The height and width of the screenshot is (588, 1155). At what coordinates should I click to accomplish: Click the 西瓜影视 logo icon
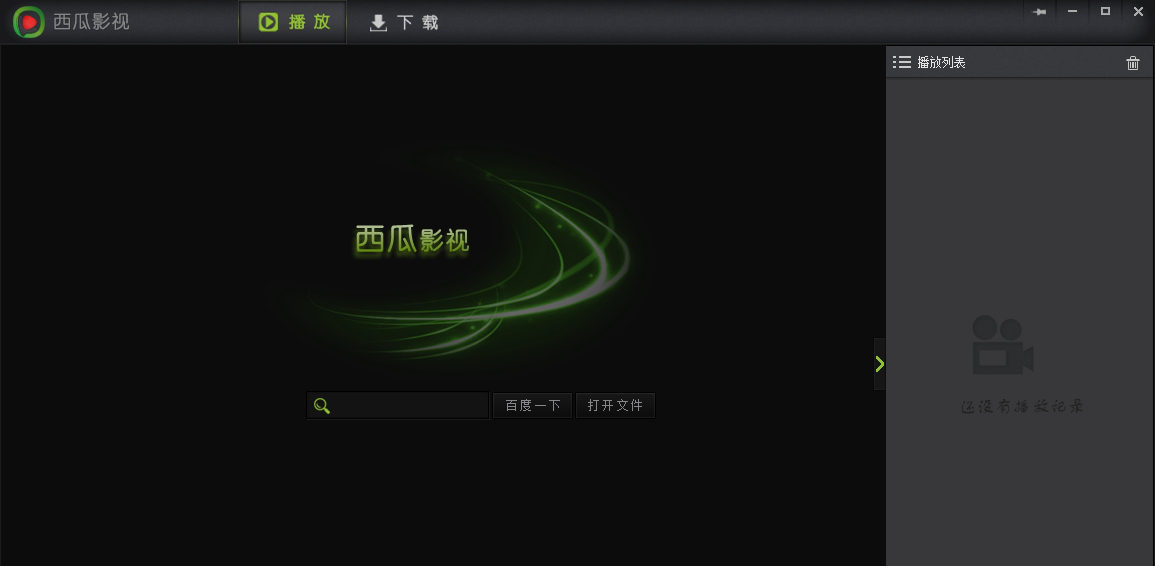(29, 21)
